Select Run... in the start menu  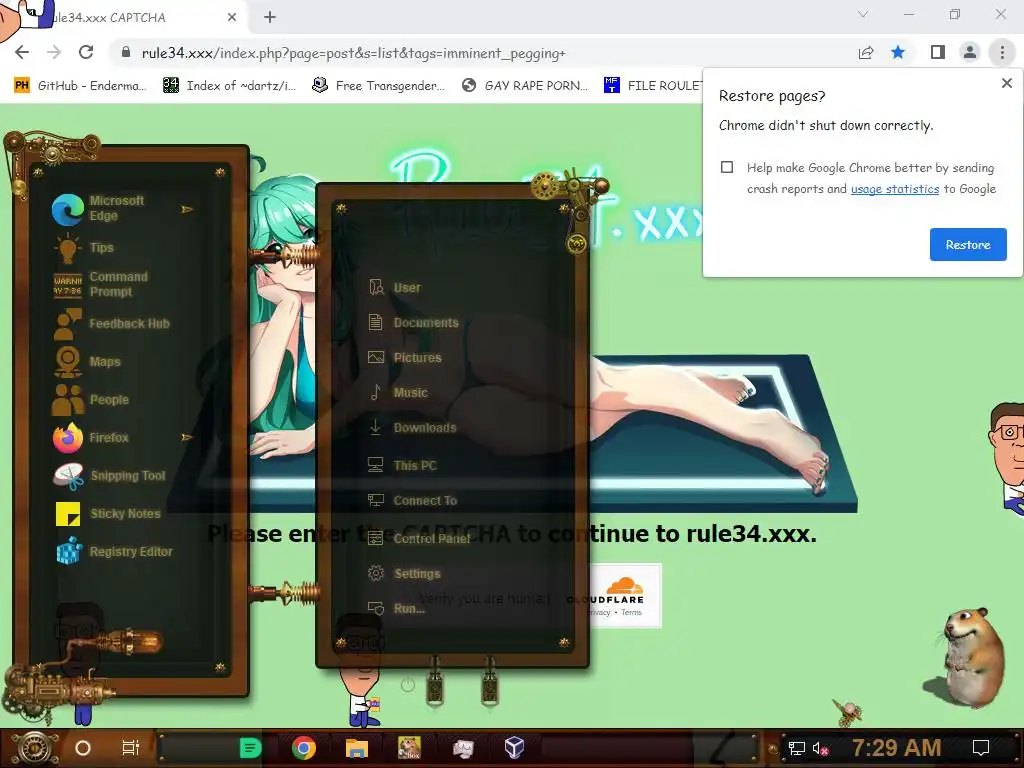click(396, 609)
